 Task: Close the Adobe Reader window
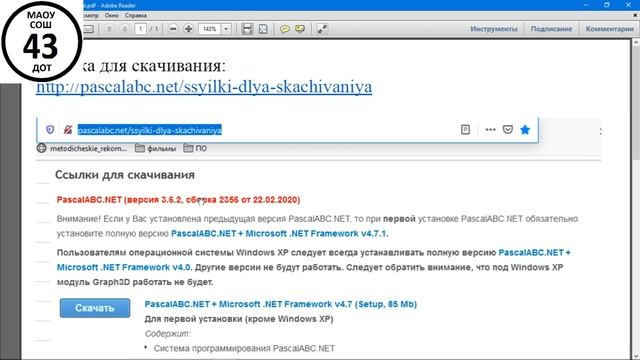pos(629,5)
